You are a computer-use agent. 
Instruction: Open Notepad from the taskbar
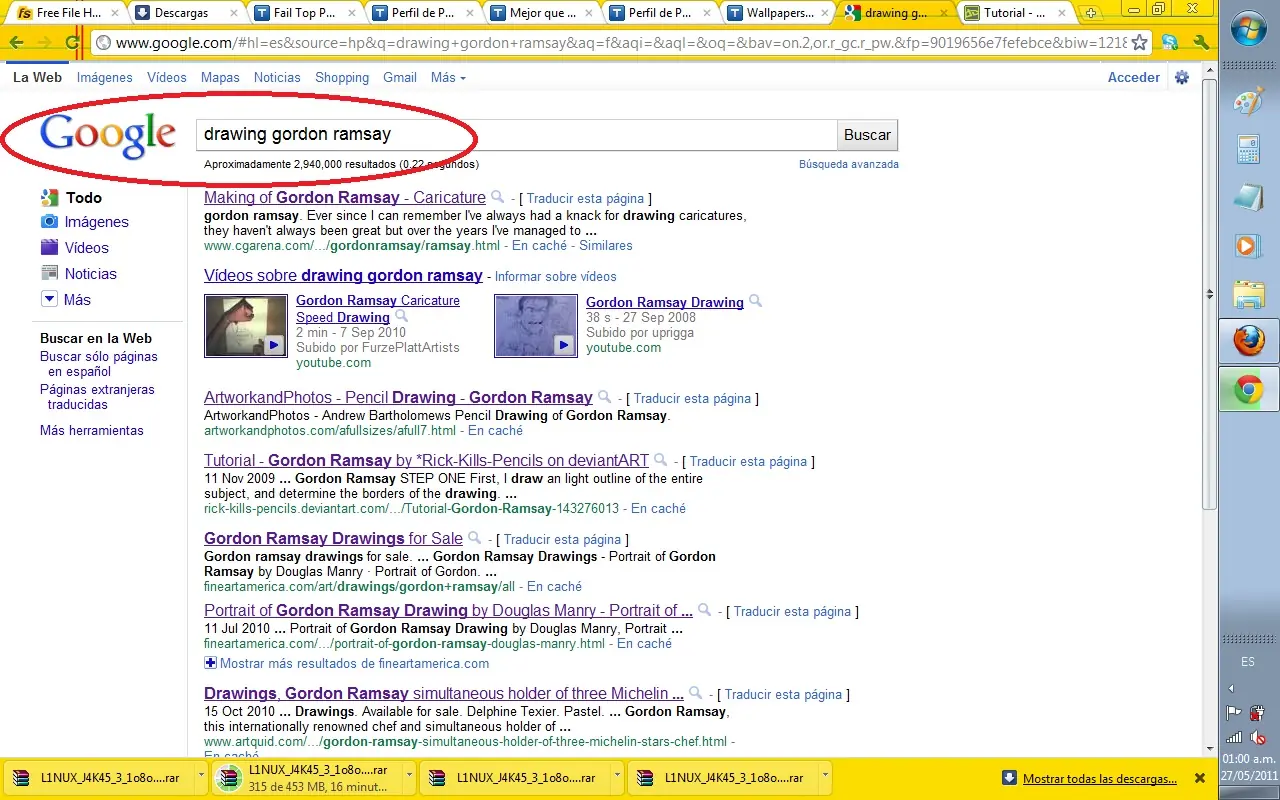1248,197
